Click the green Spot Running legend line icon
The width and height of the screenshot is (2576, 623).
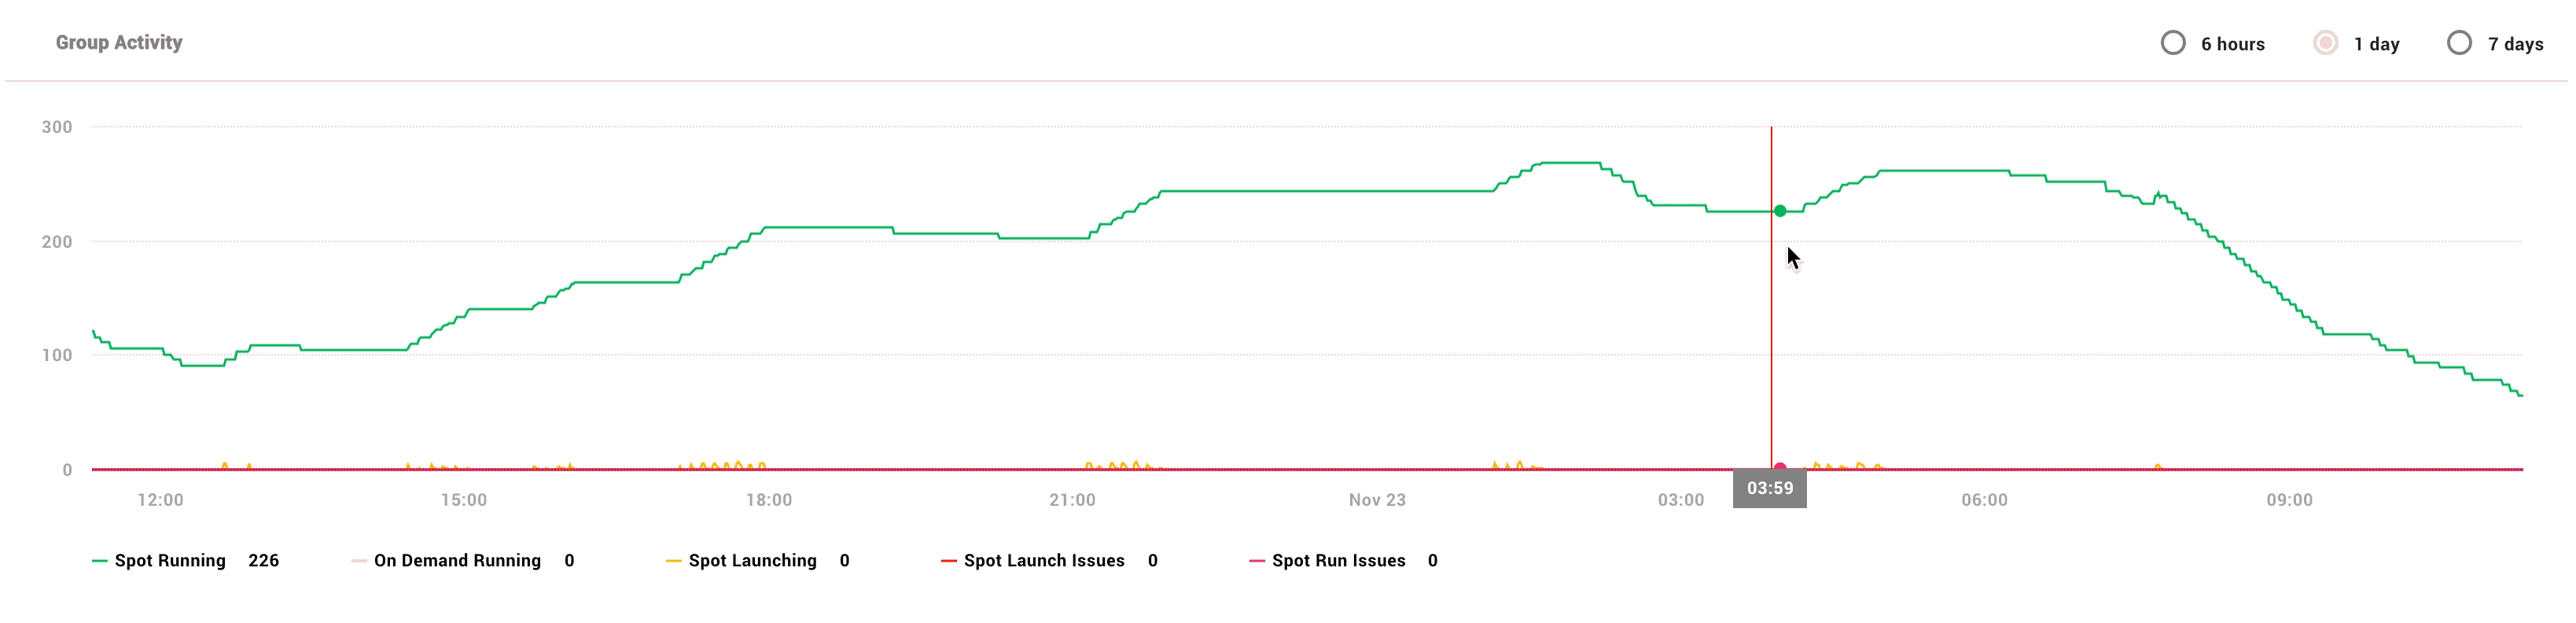99,561
